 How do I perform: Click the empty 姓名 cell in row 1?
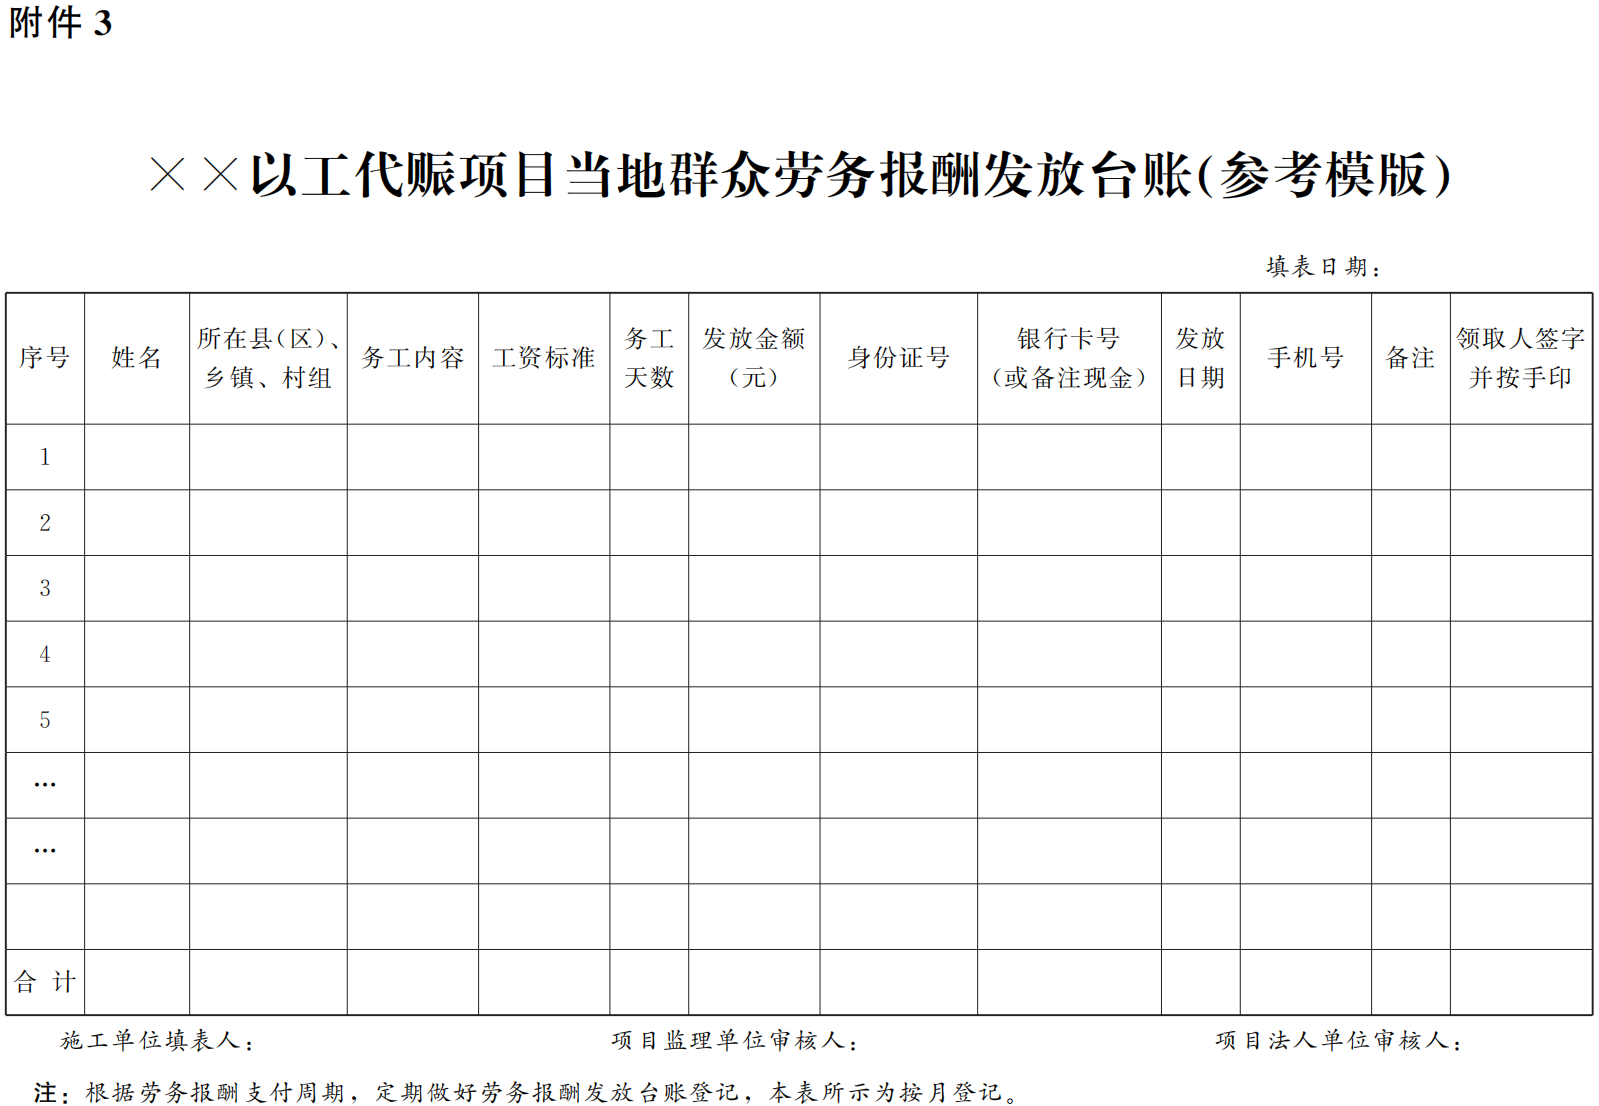[136, 457]
